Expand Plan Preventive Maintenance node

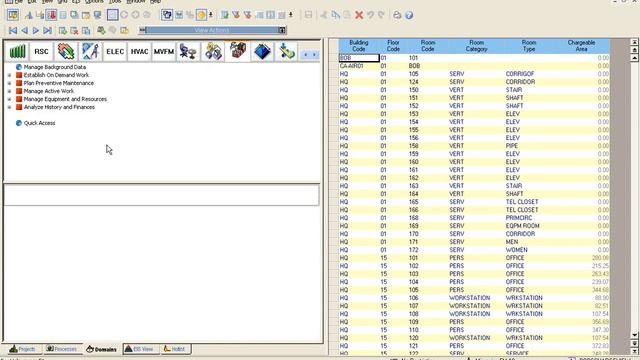click(9, 83)
